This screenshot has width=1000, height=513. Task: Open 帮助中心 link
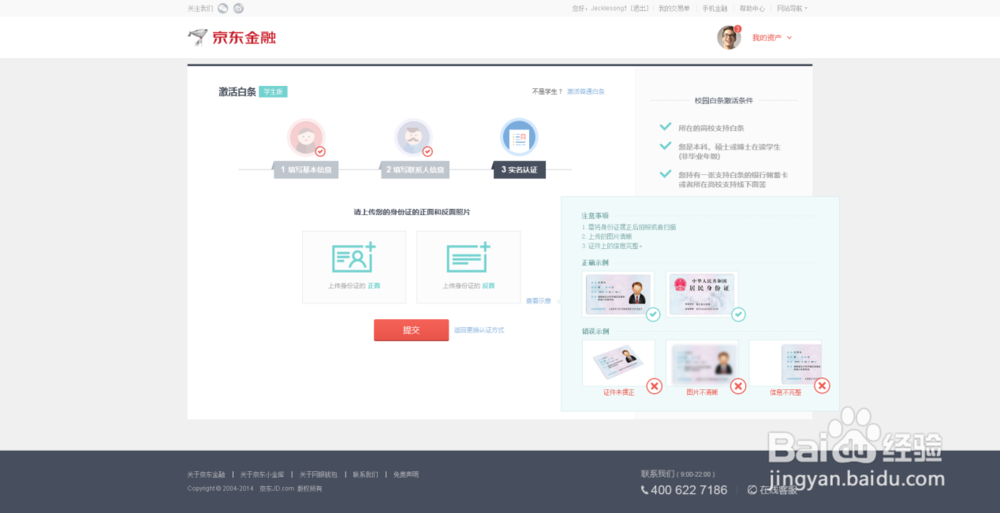click(x=752, y=8)
